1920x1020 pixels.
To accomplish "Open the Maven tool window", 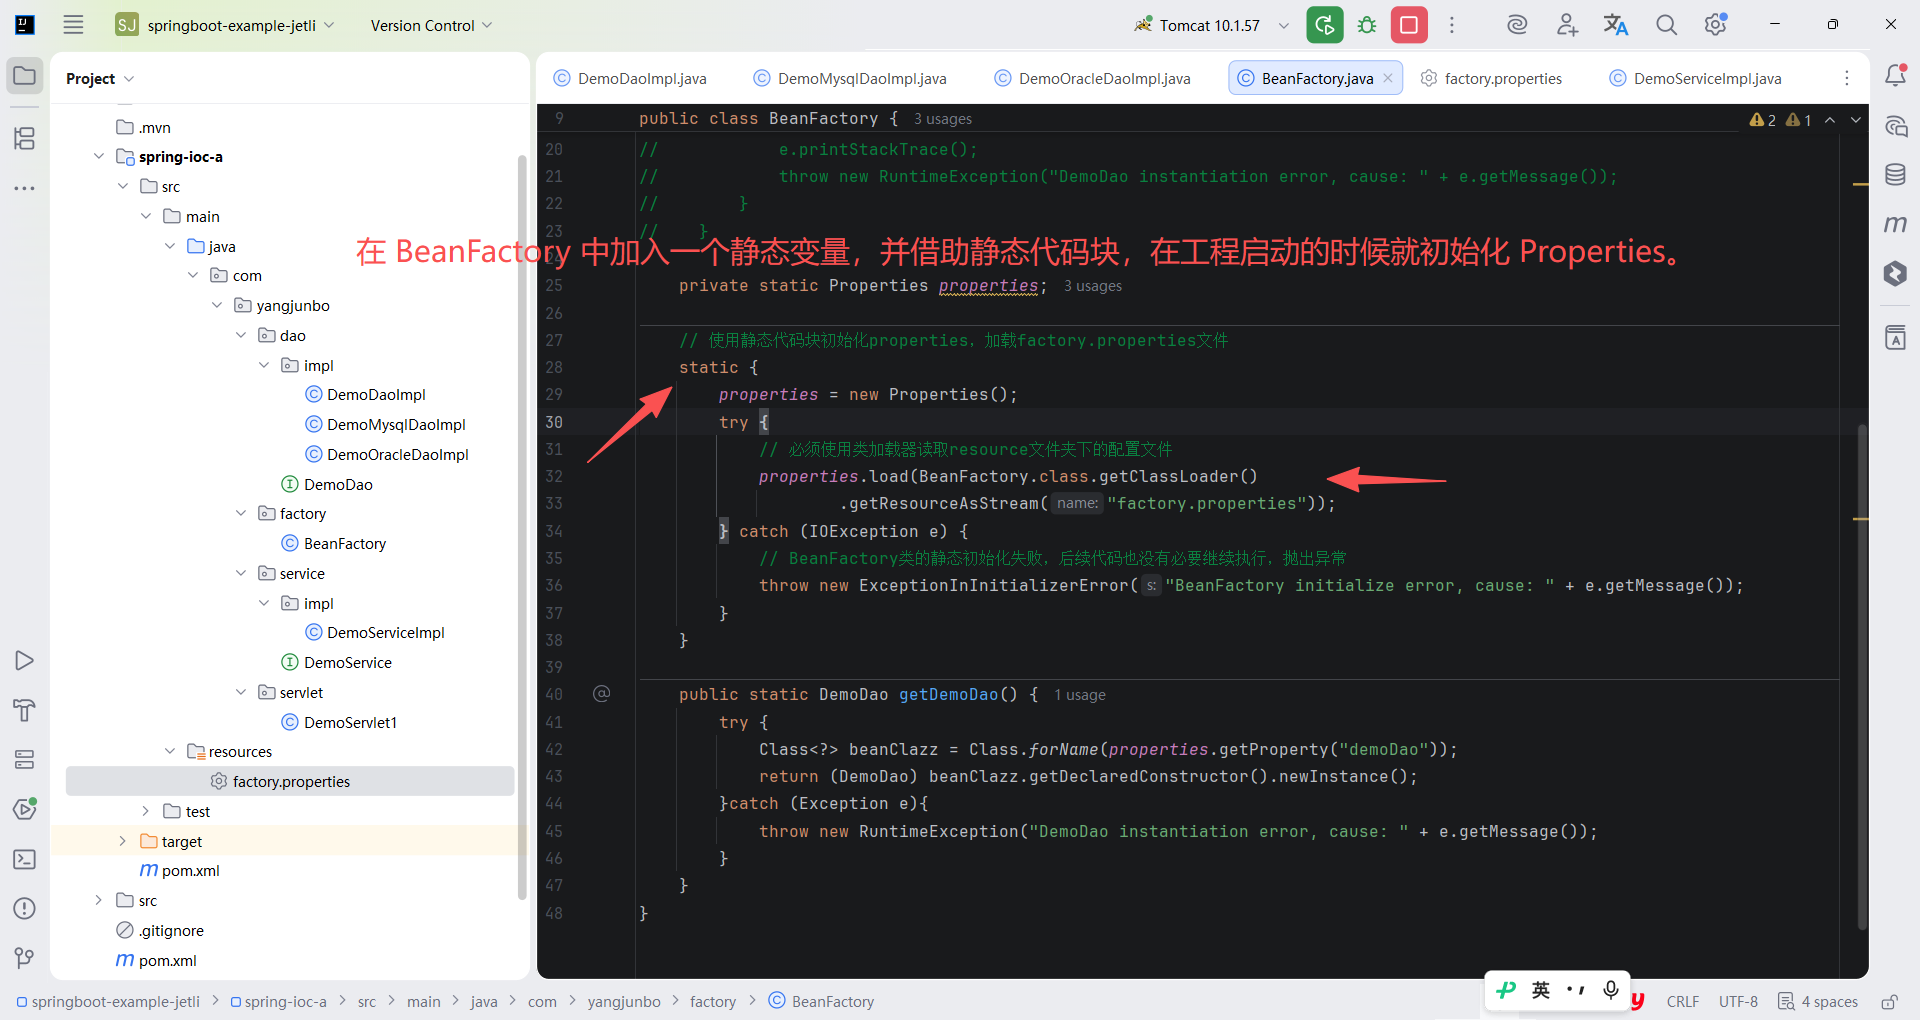I will (1895, 224).
